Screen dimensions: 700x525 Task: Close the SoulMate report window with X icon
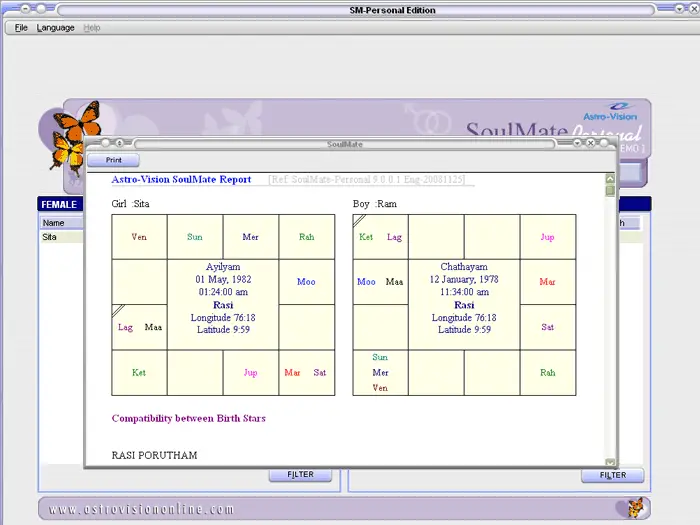(x=590, y=143)
